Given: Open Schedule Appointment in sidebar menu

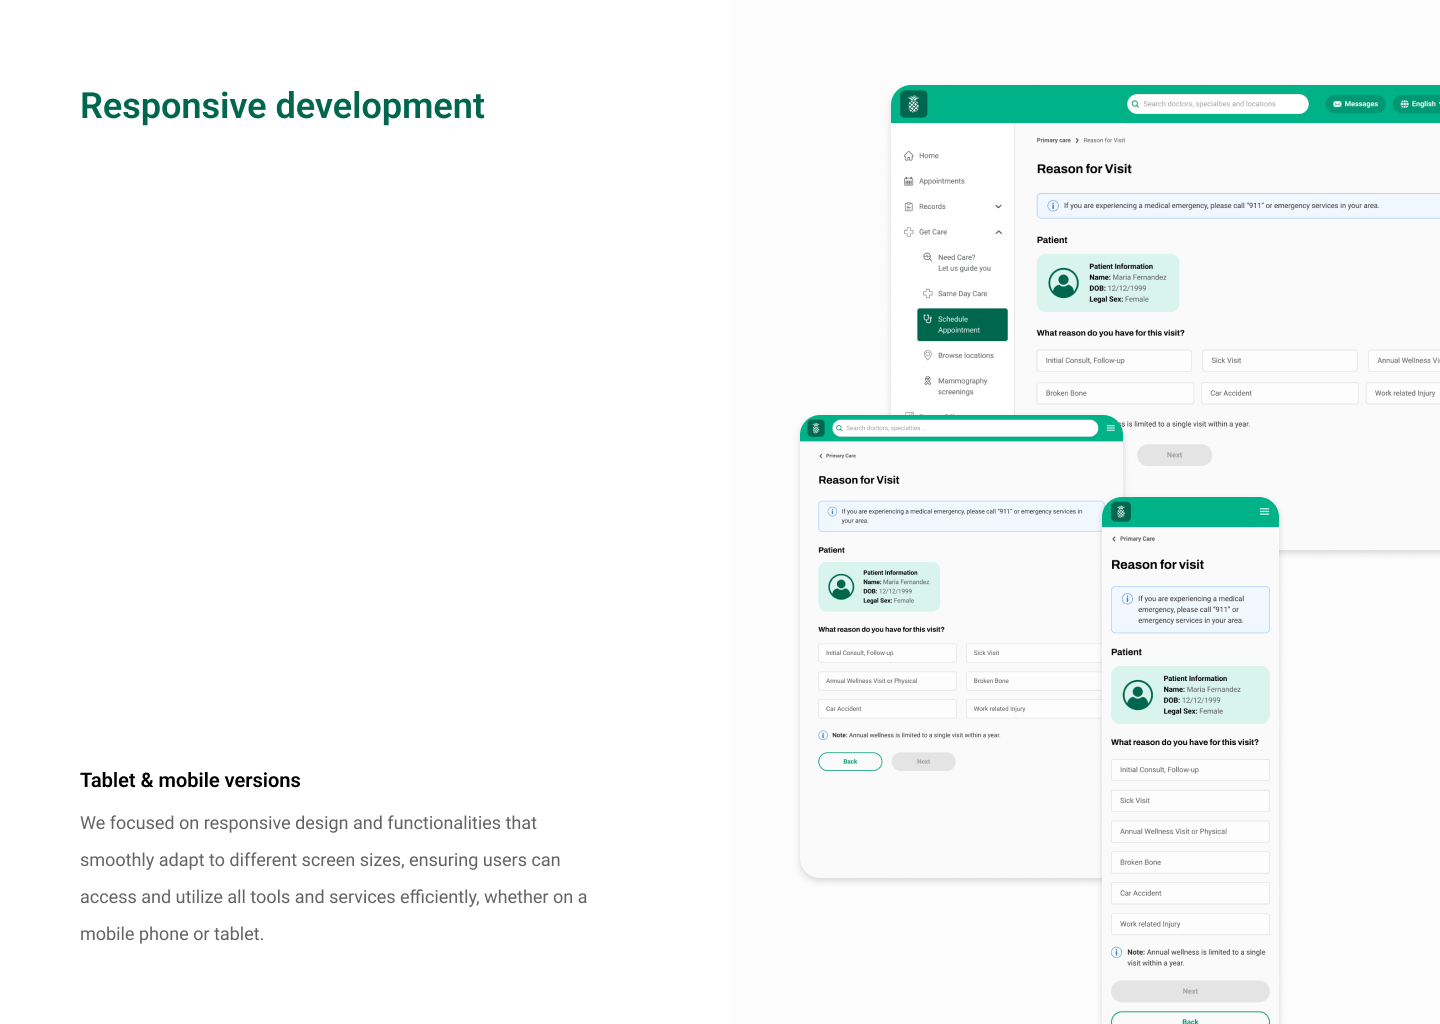Looking at the screenshot, I should 961,325.
